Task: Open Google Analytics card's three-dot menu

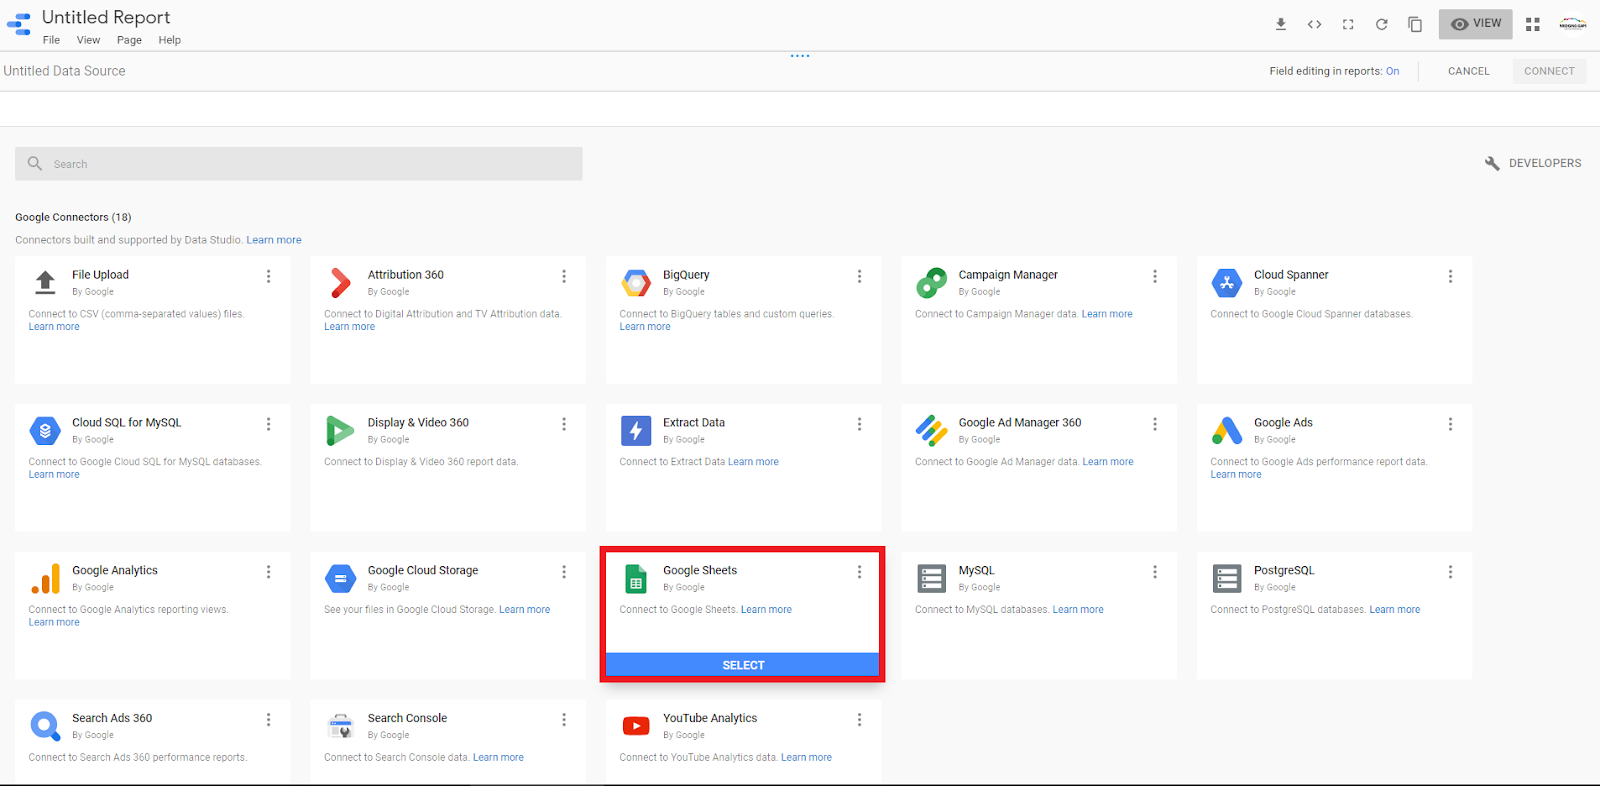Action: (x=268, y=572)
